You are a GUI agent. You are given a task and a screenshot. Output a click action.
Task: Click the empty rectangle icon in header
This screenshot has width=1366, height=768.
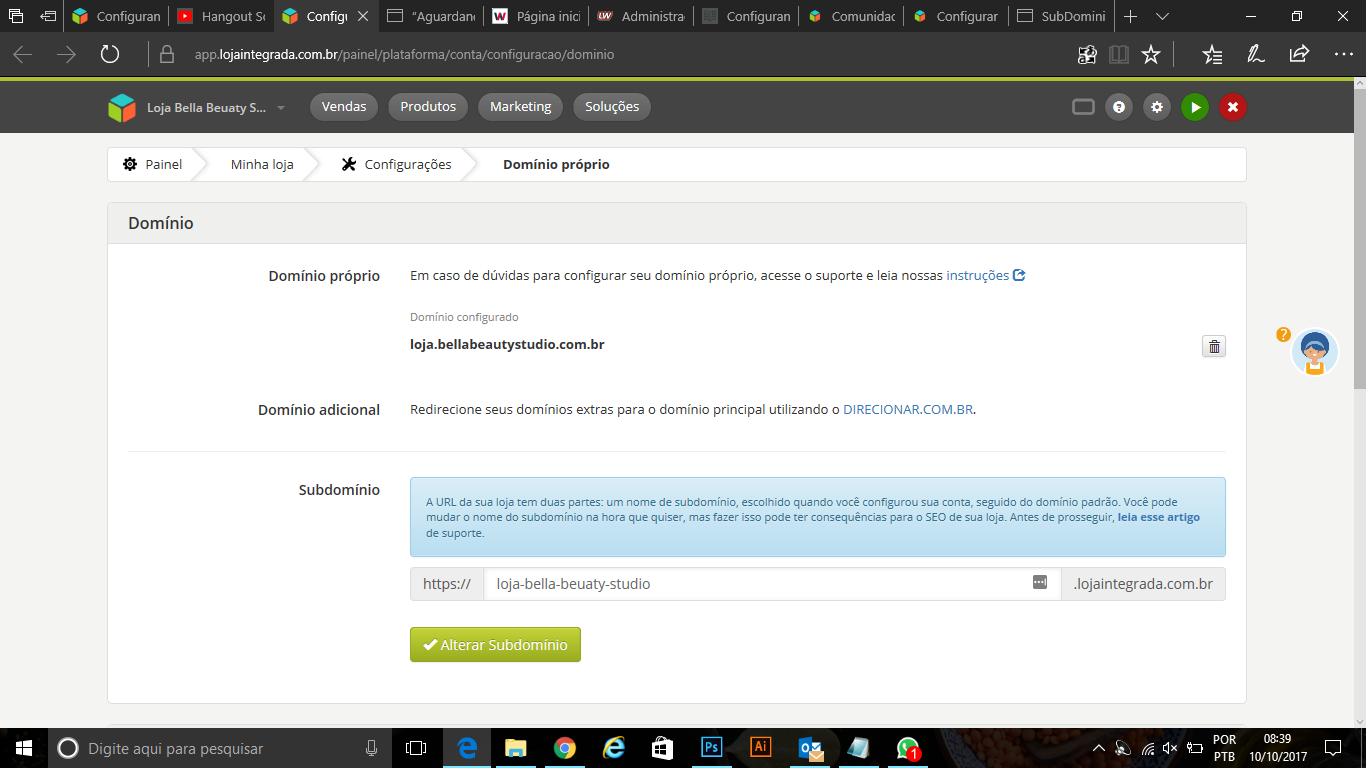(x=1083, y=107)
